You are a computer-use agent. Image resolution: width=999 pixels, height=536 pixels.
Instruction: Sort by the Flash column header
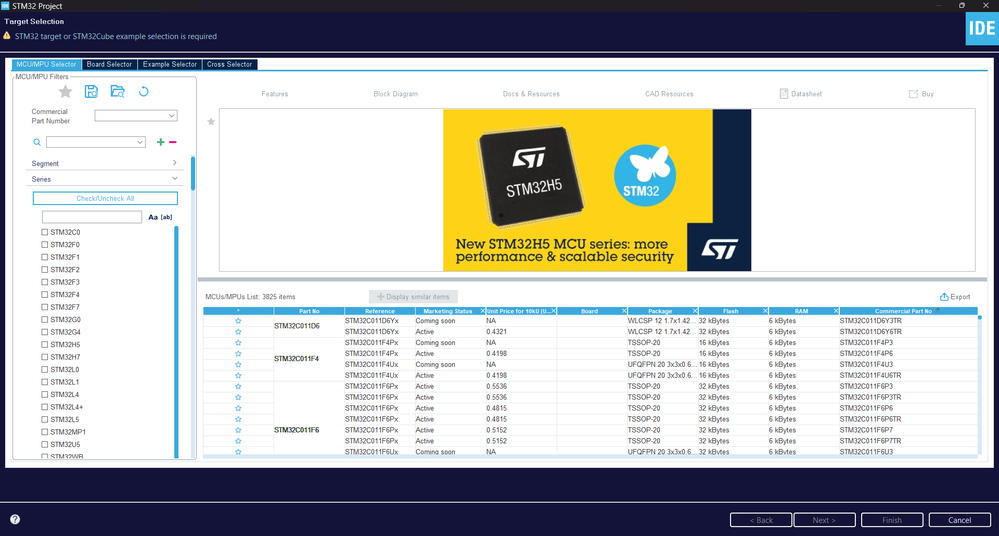coord(730,311)
